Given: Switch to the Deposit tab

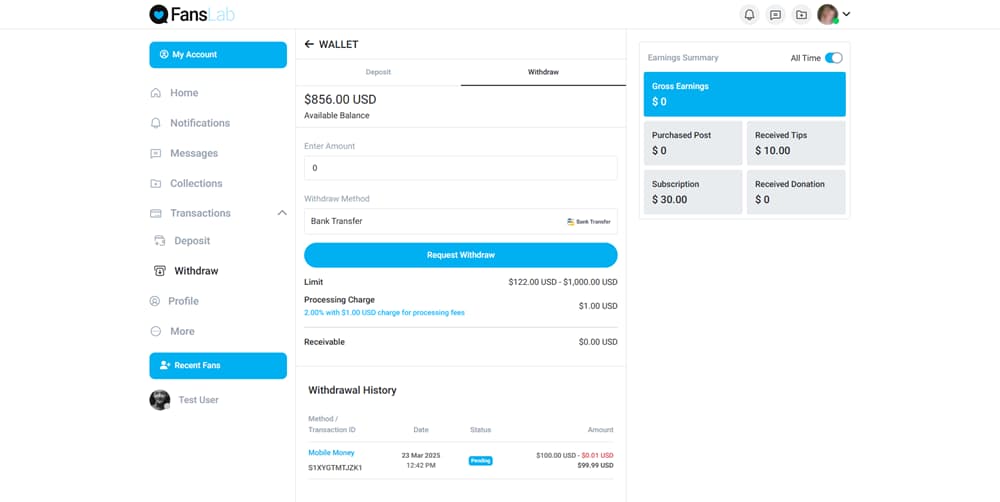Looking at the screenshot, I should (x=378, y=72).
